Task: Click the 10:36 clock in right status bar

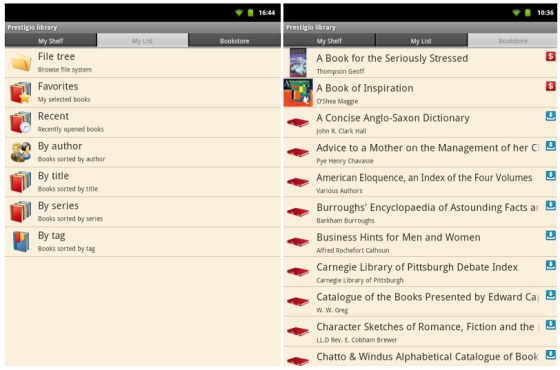Action: coord(545,13)
